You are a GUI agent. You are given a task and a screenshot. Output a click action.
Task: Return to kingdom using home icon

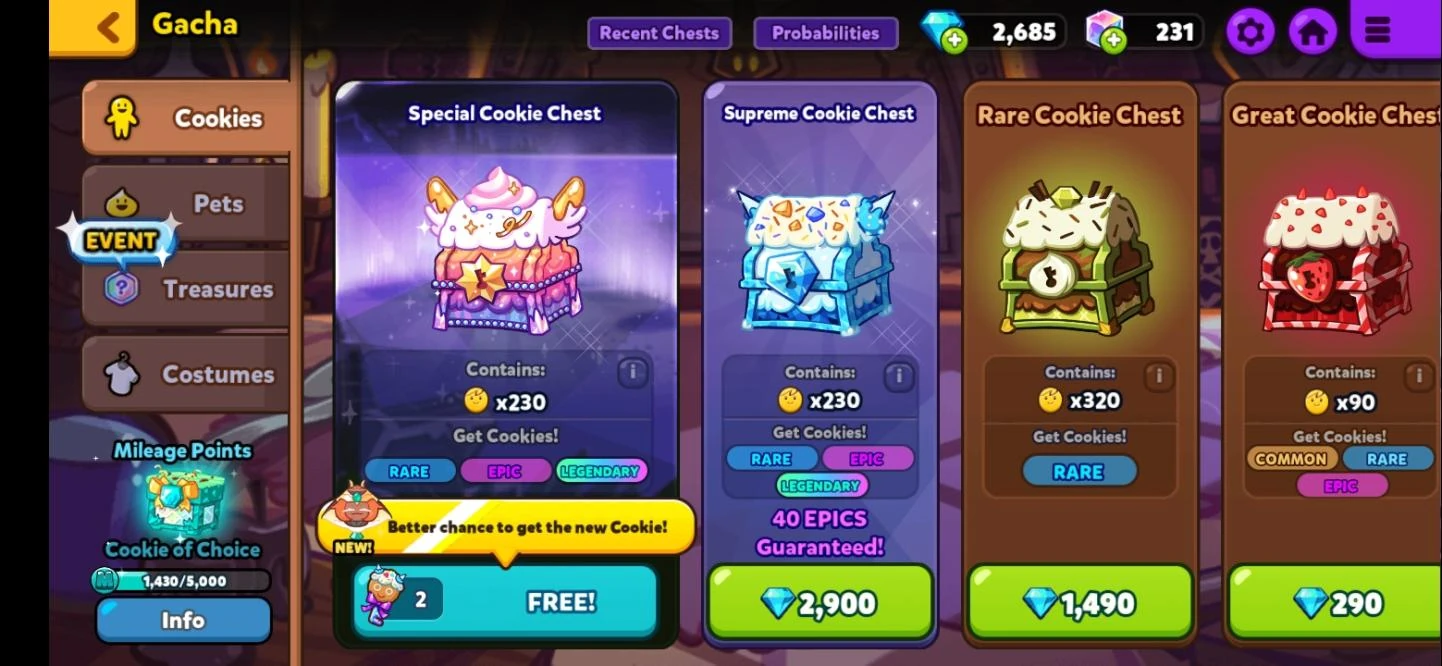click(1312, 32)
